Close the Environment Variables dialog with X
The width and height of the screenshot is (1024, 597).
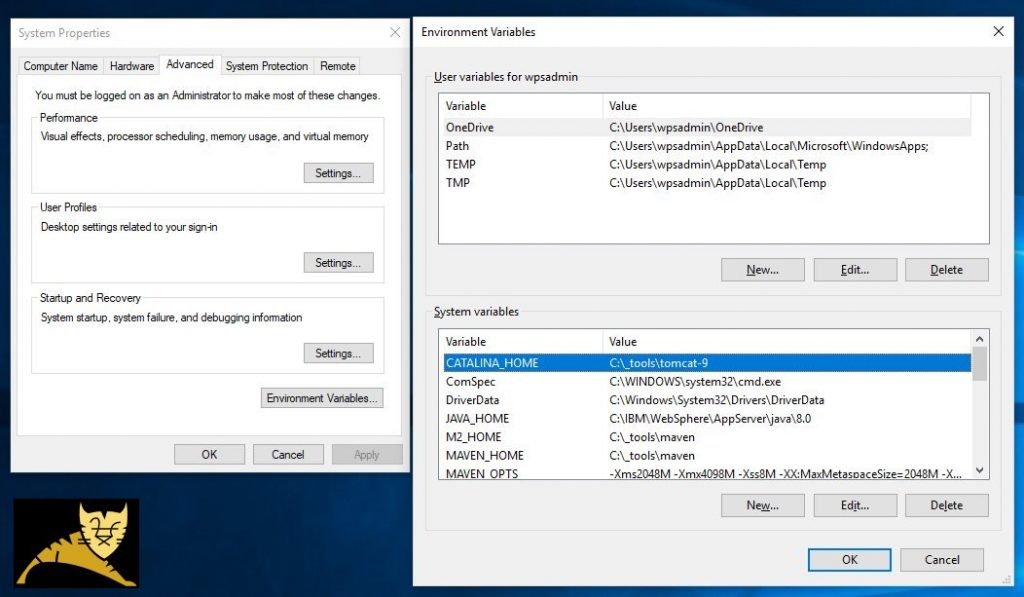pyautogui.click(x=997, y=32)
